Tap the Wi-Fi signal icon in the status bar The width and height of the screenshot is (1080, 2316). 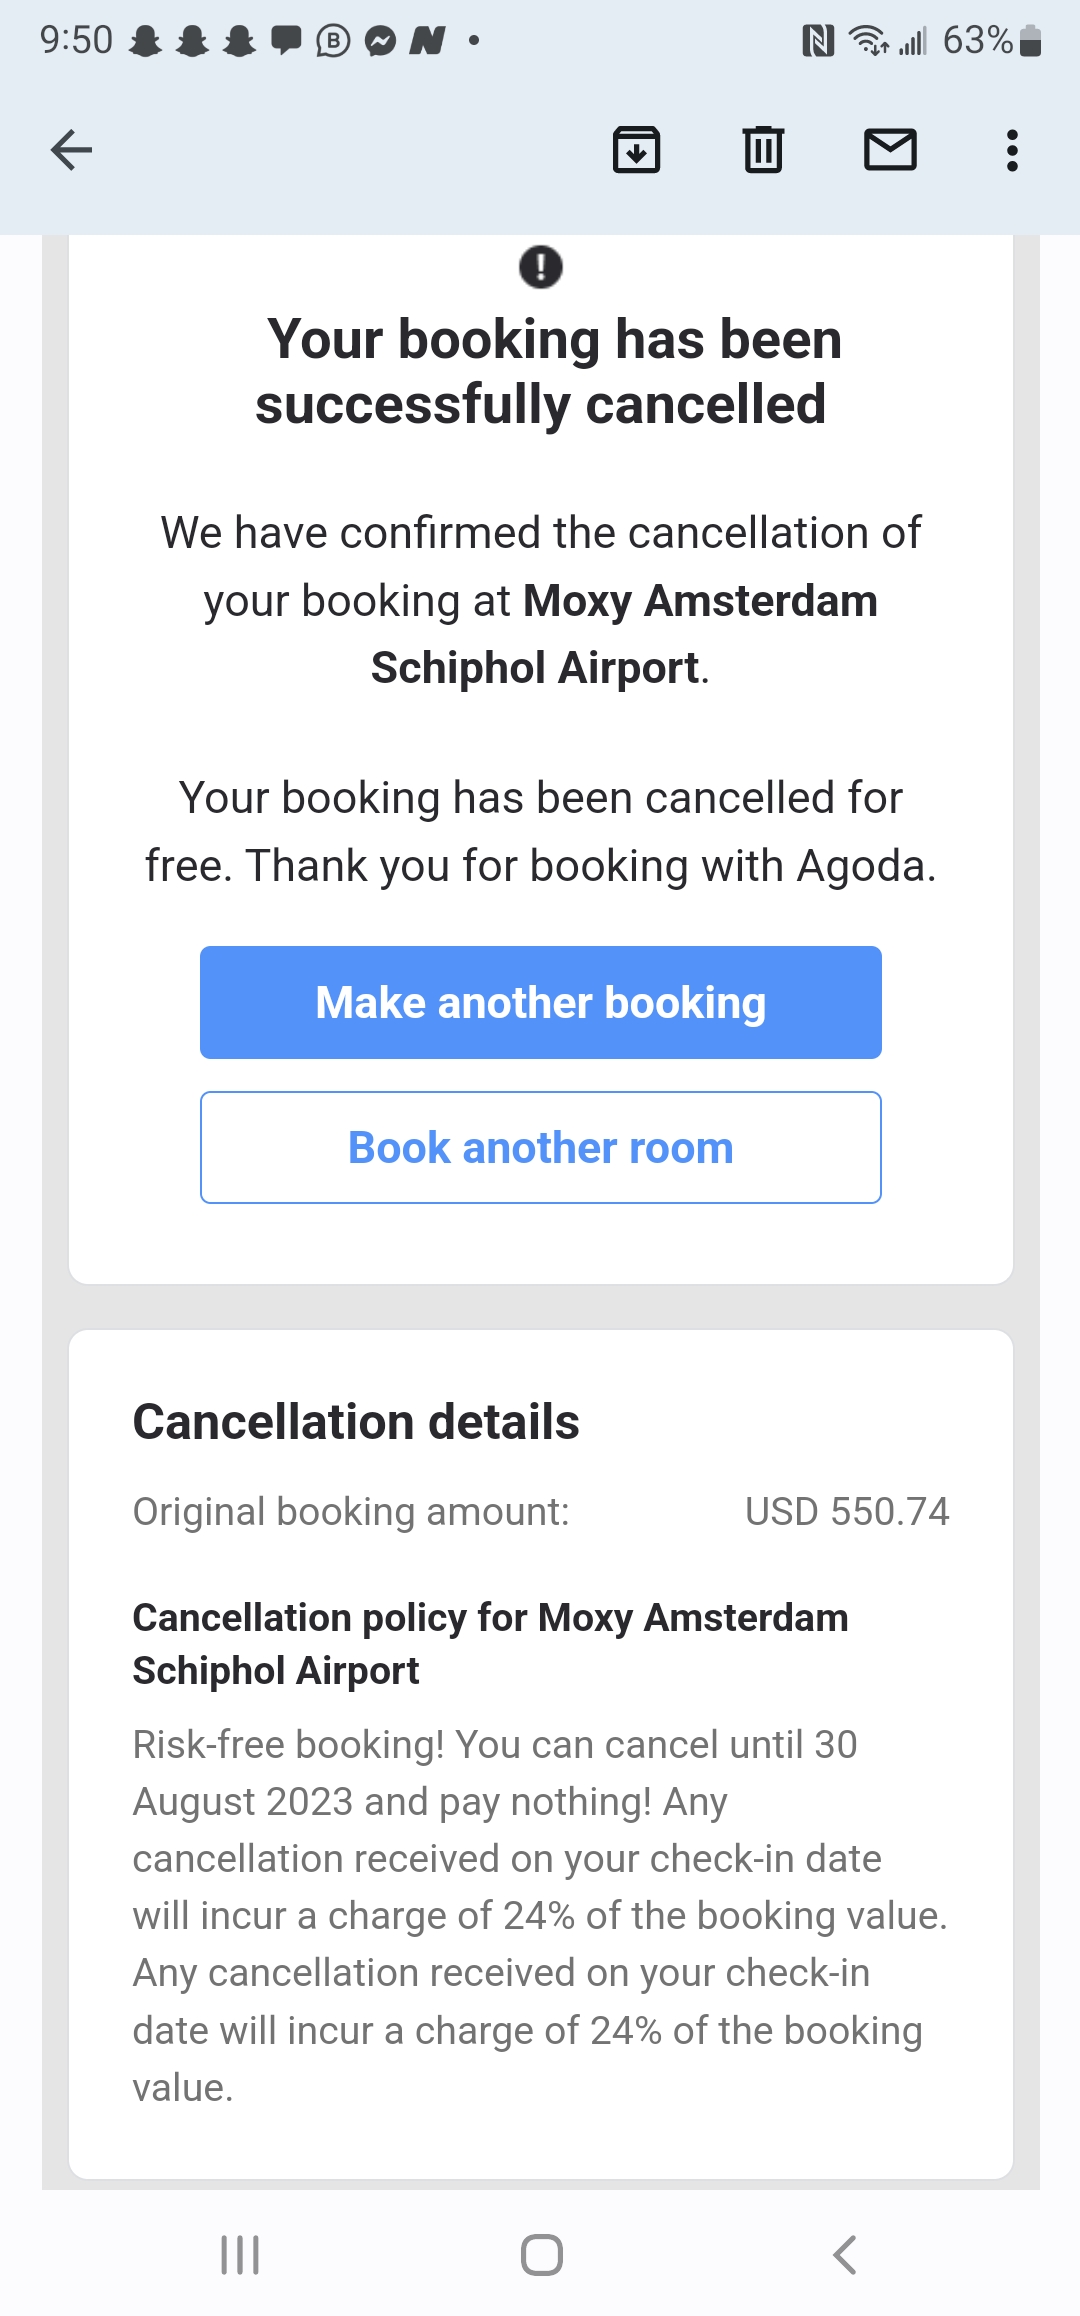[x=868, y=41]
